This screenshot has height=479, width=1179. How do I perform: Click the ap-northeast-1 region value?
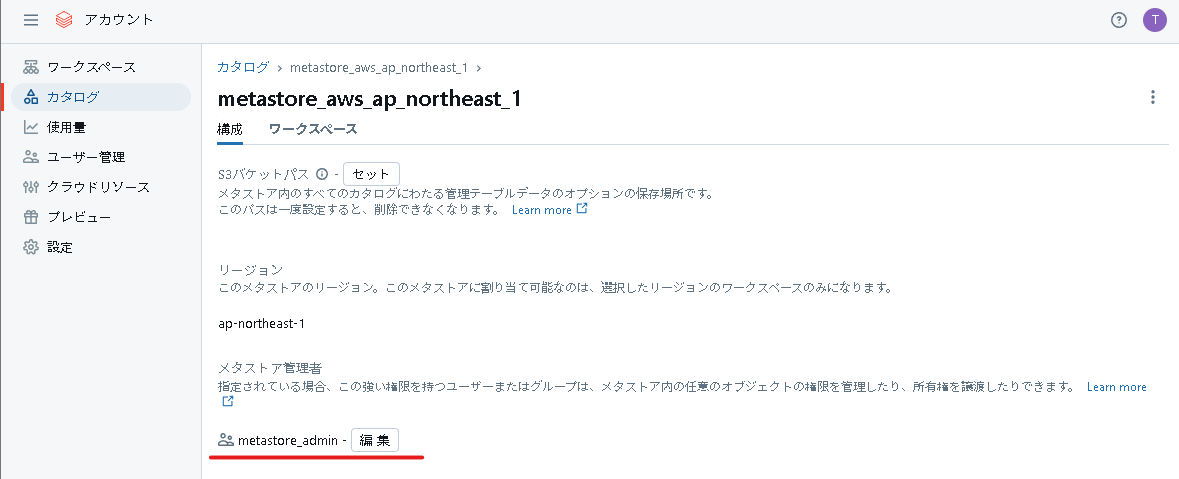tap(261, 324)
